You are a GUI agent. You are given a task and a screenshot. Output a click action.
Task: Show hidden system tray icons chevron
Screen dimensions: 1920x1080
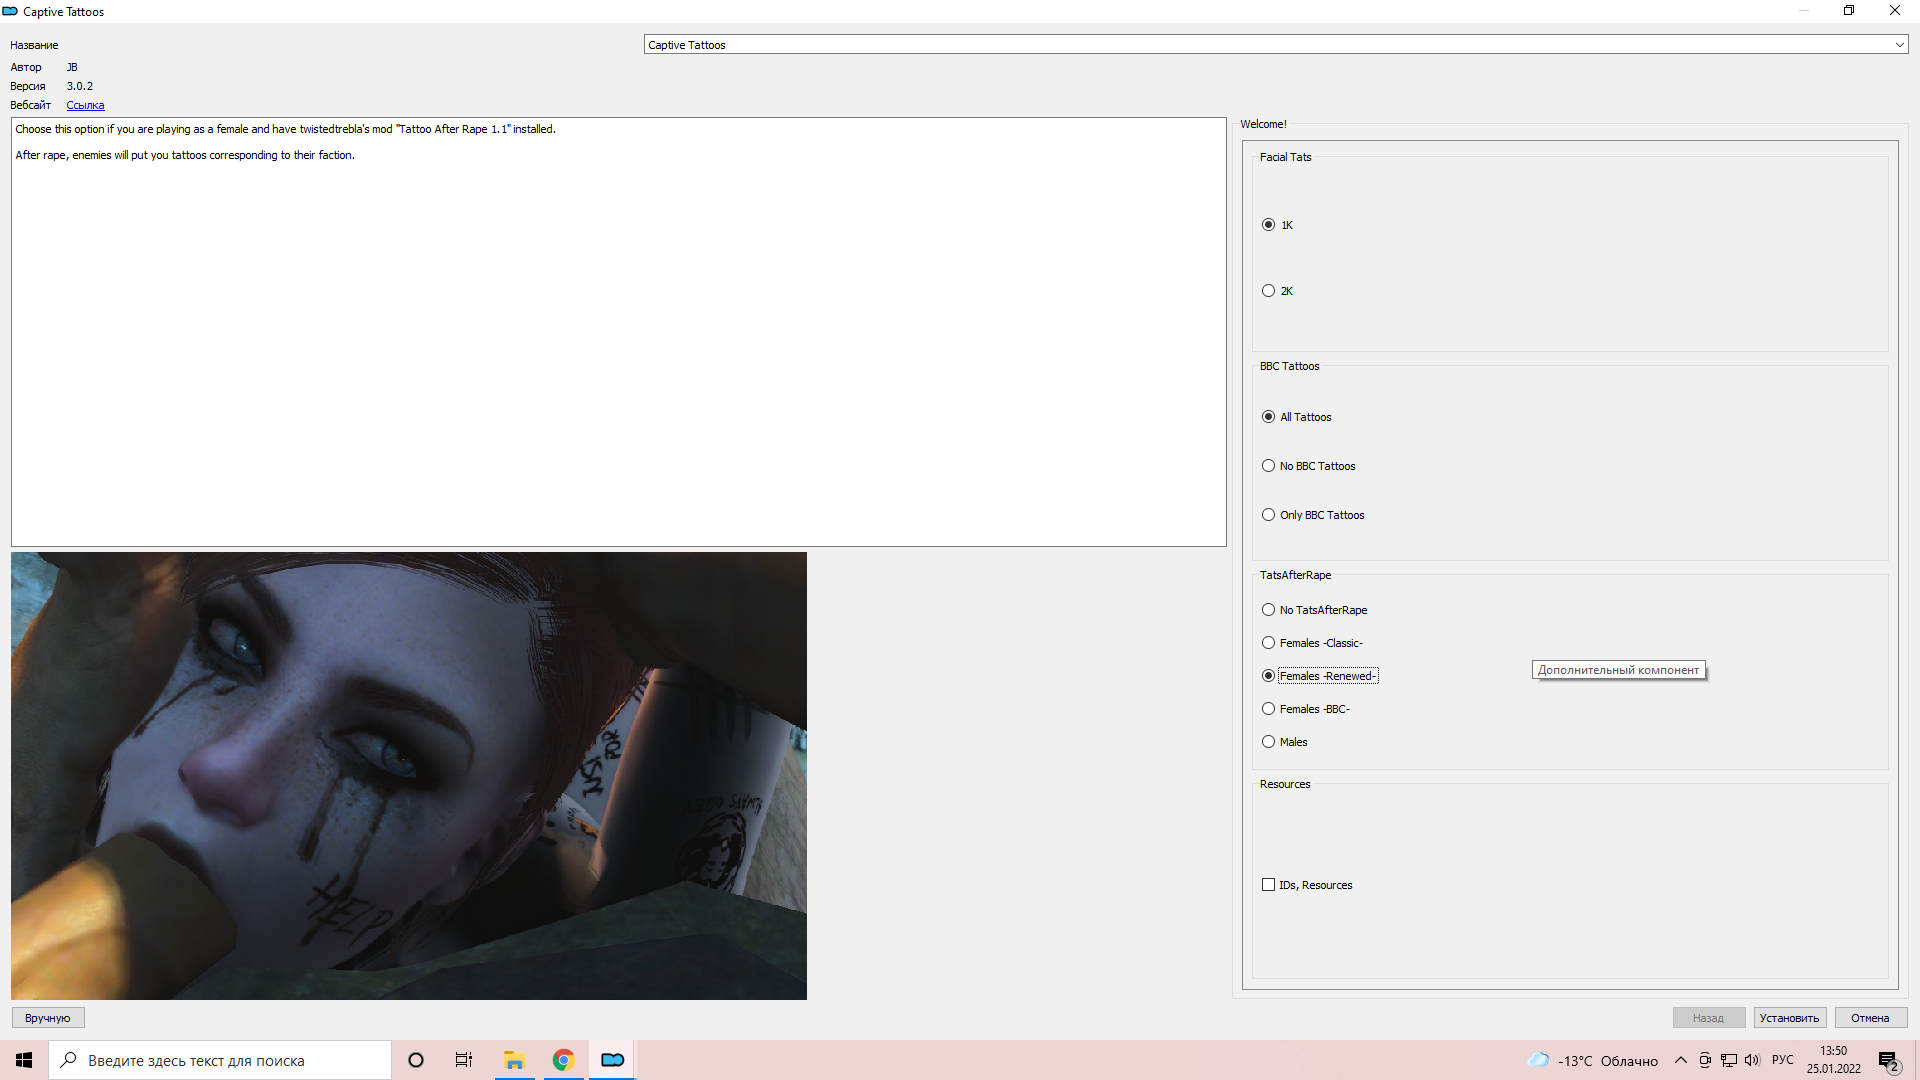tap(1680, 1060)
